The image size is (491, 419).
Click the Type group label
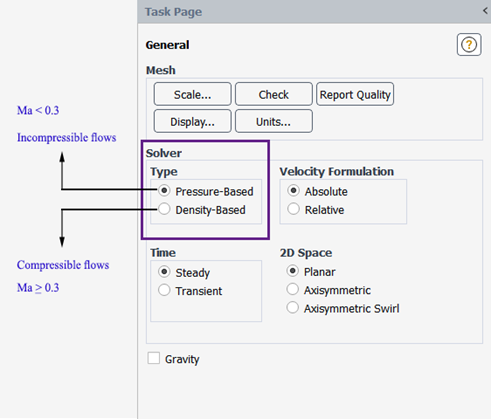click(164, 172)
